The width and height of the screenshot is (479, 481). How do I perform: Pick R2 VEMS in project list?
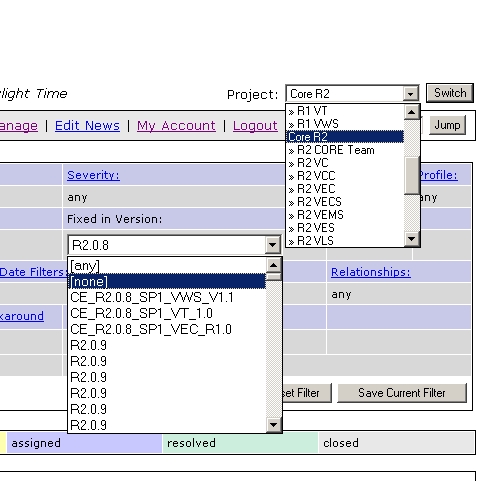tap(345, 215)
